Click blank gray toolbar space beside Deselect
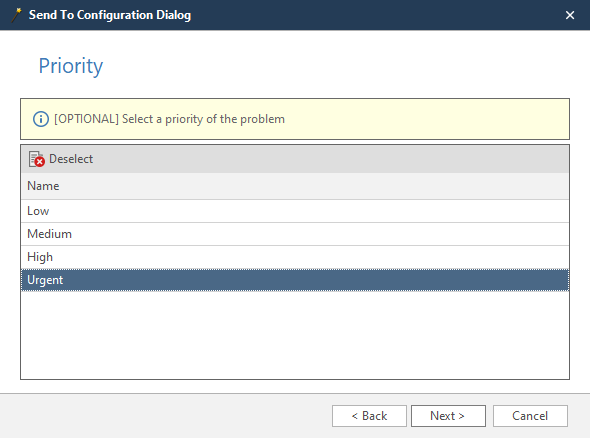590x438 pixels. (x=331, y=159)
